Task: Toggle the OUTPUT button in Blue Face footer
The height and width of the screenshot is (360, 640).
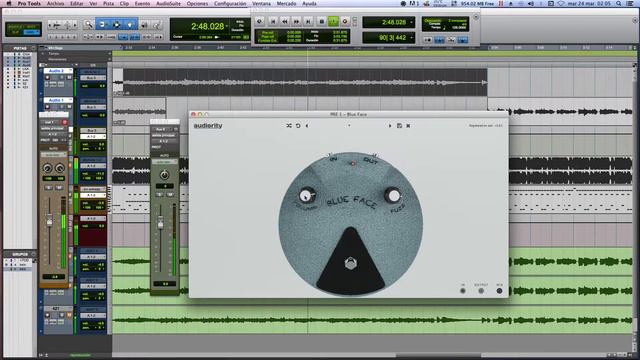Action: pyautogui.click(x=481, y=291)
